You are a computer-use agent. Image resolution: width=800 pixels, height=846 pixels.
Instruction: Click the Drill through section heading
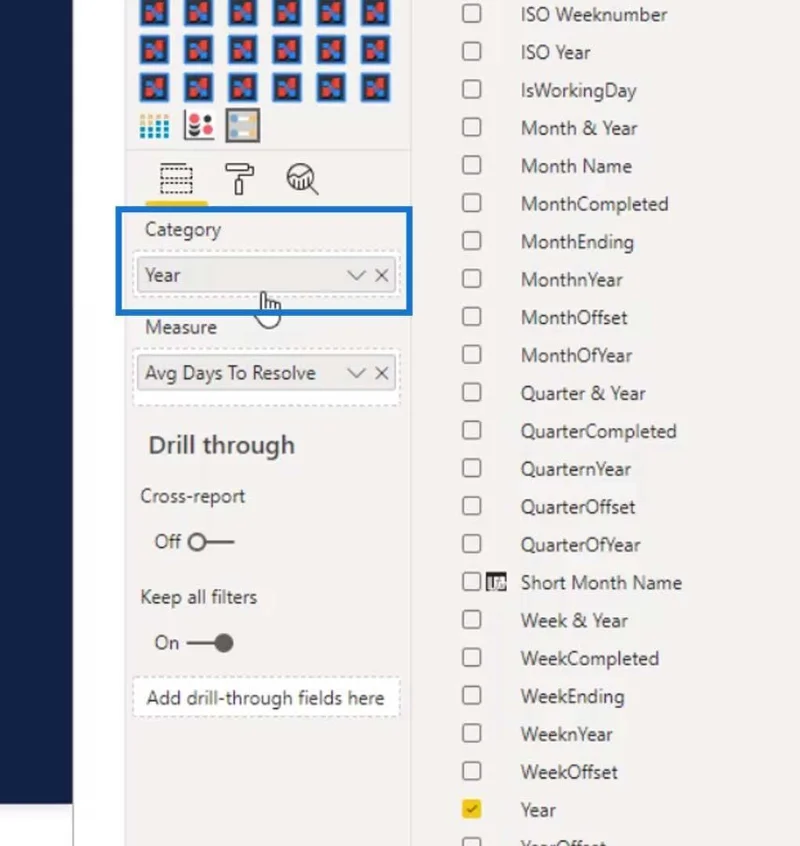pyautogui.click(x=222, y=446)
